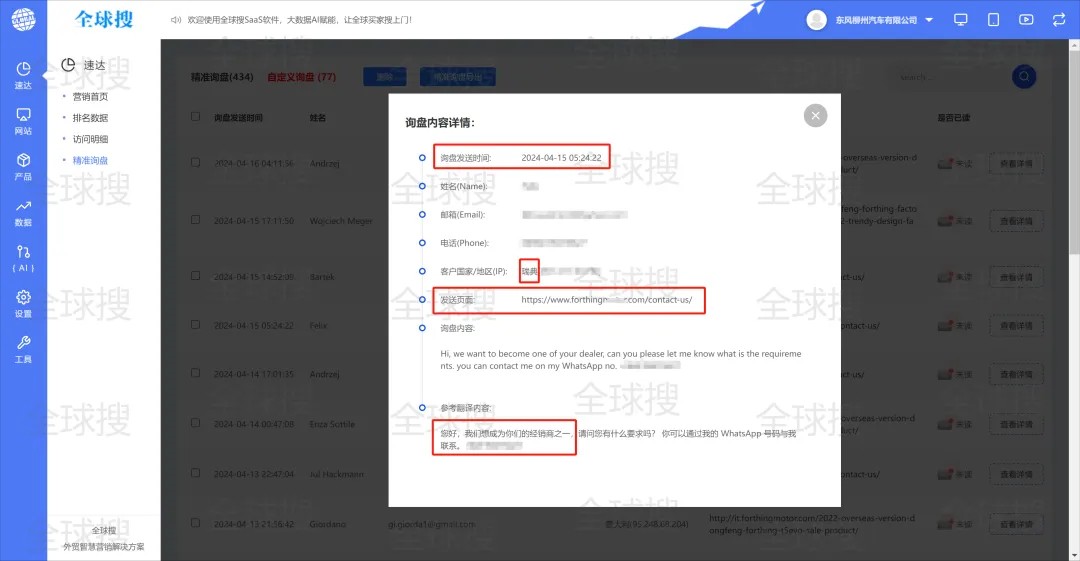This screenshot has width=1080, height=561.
Task: Check the row for Bartek
Action: 196,276
